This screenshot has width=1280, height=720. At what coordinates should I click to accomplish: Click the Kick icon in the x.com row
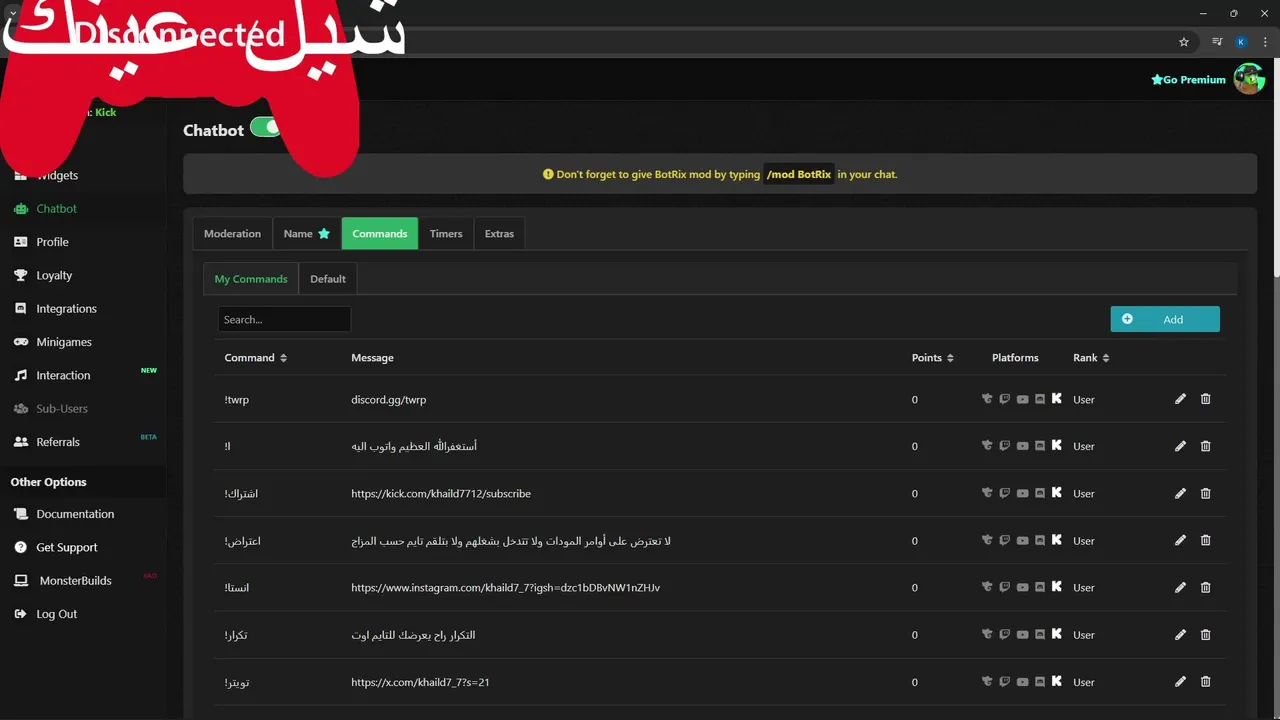(1057, 682)
